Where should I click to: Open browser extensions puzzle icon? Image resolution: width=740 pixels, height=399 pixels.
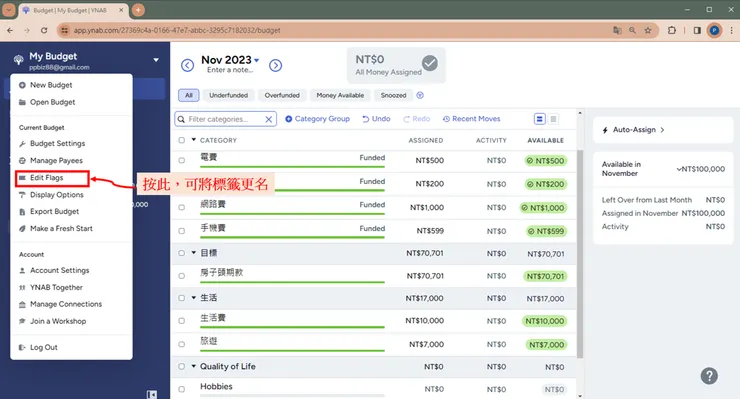pyautogui.click(x=672, y=30)
